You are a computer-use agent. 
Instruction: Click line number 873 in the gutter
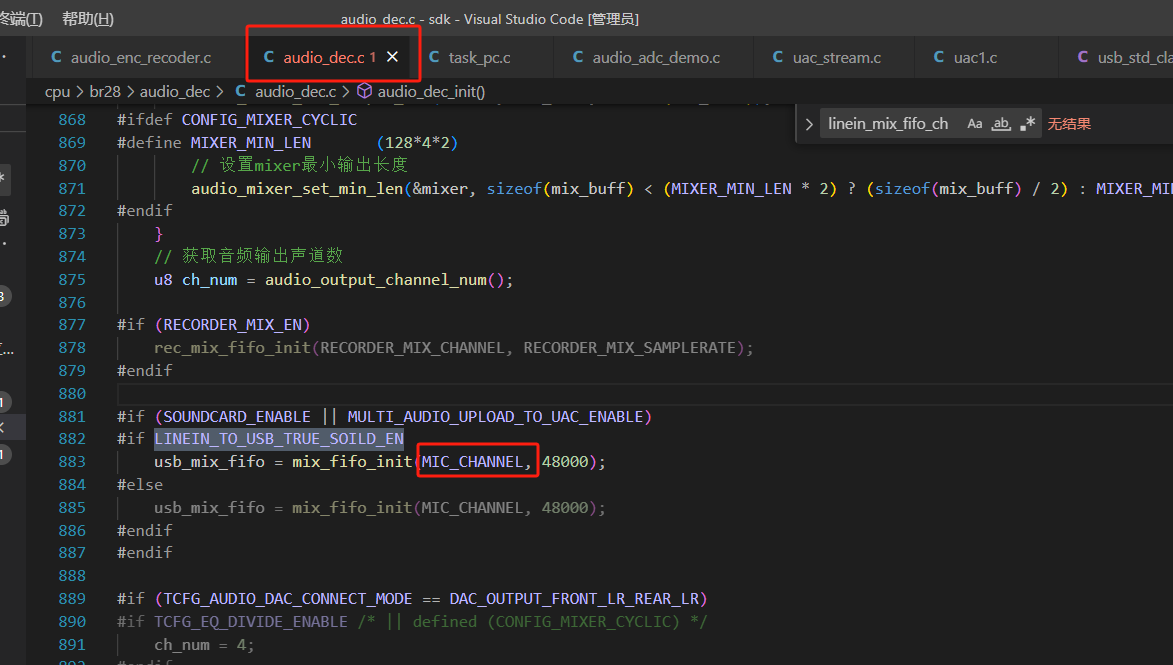[72, 234]
